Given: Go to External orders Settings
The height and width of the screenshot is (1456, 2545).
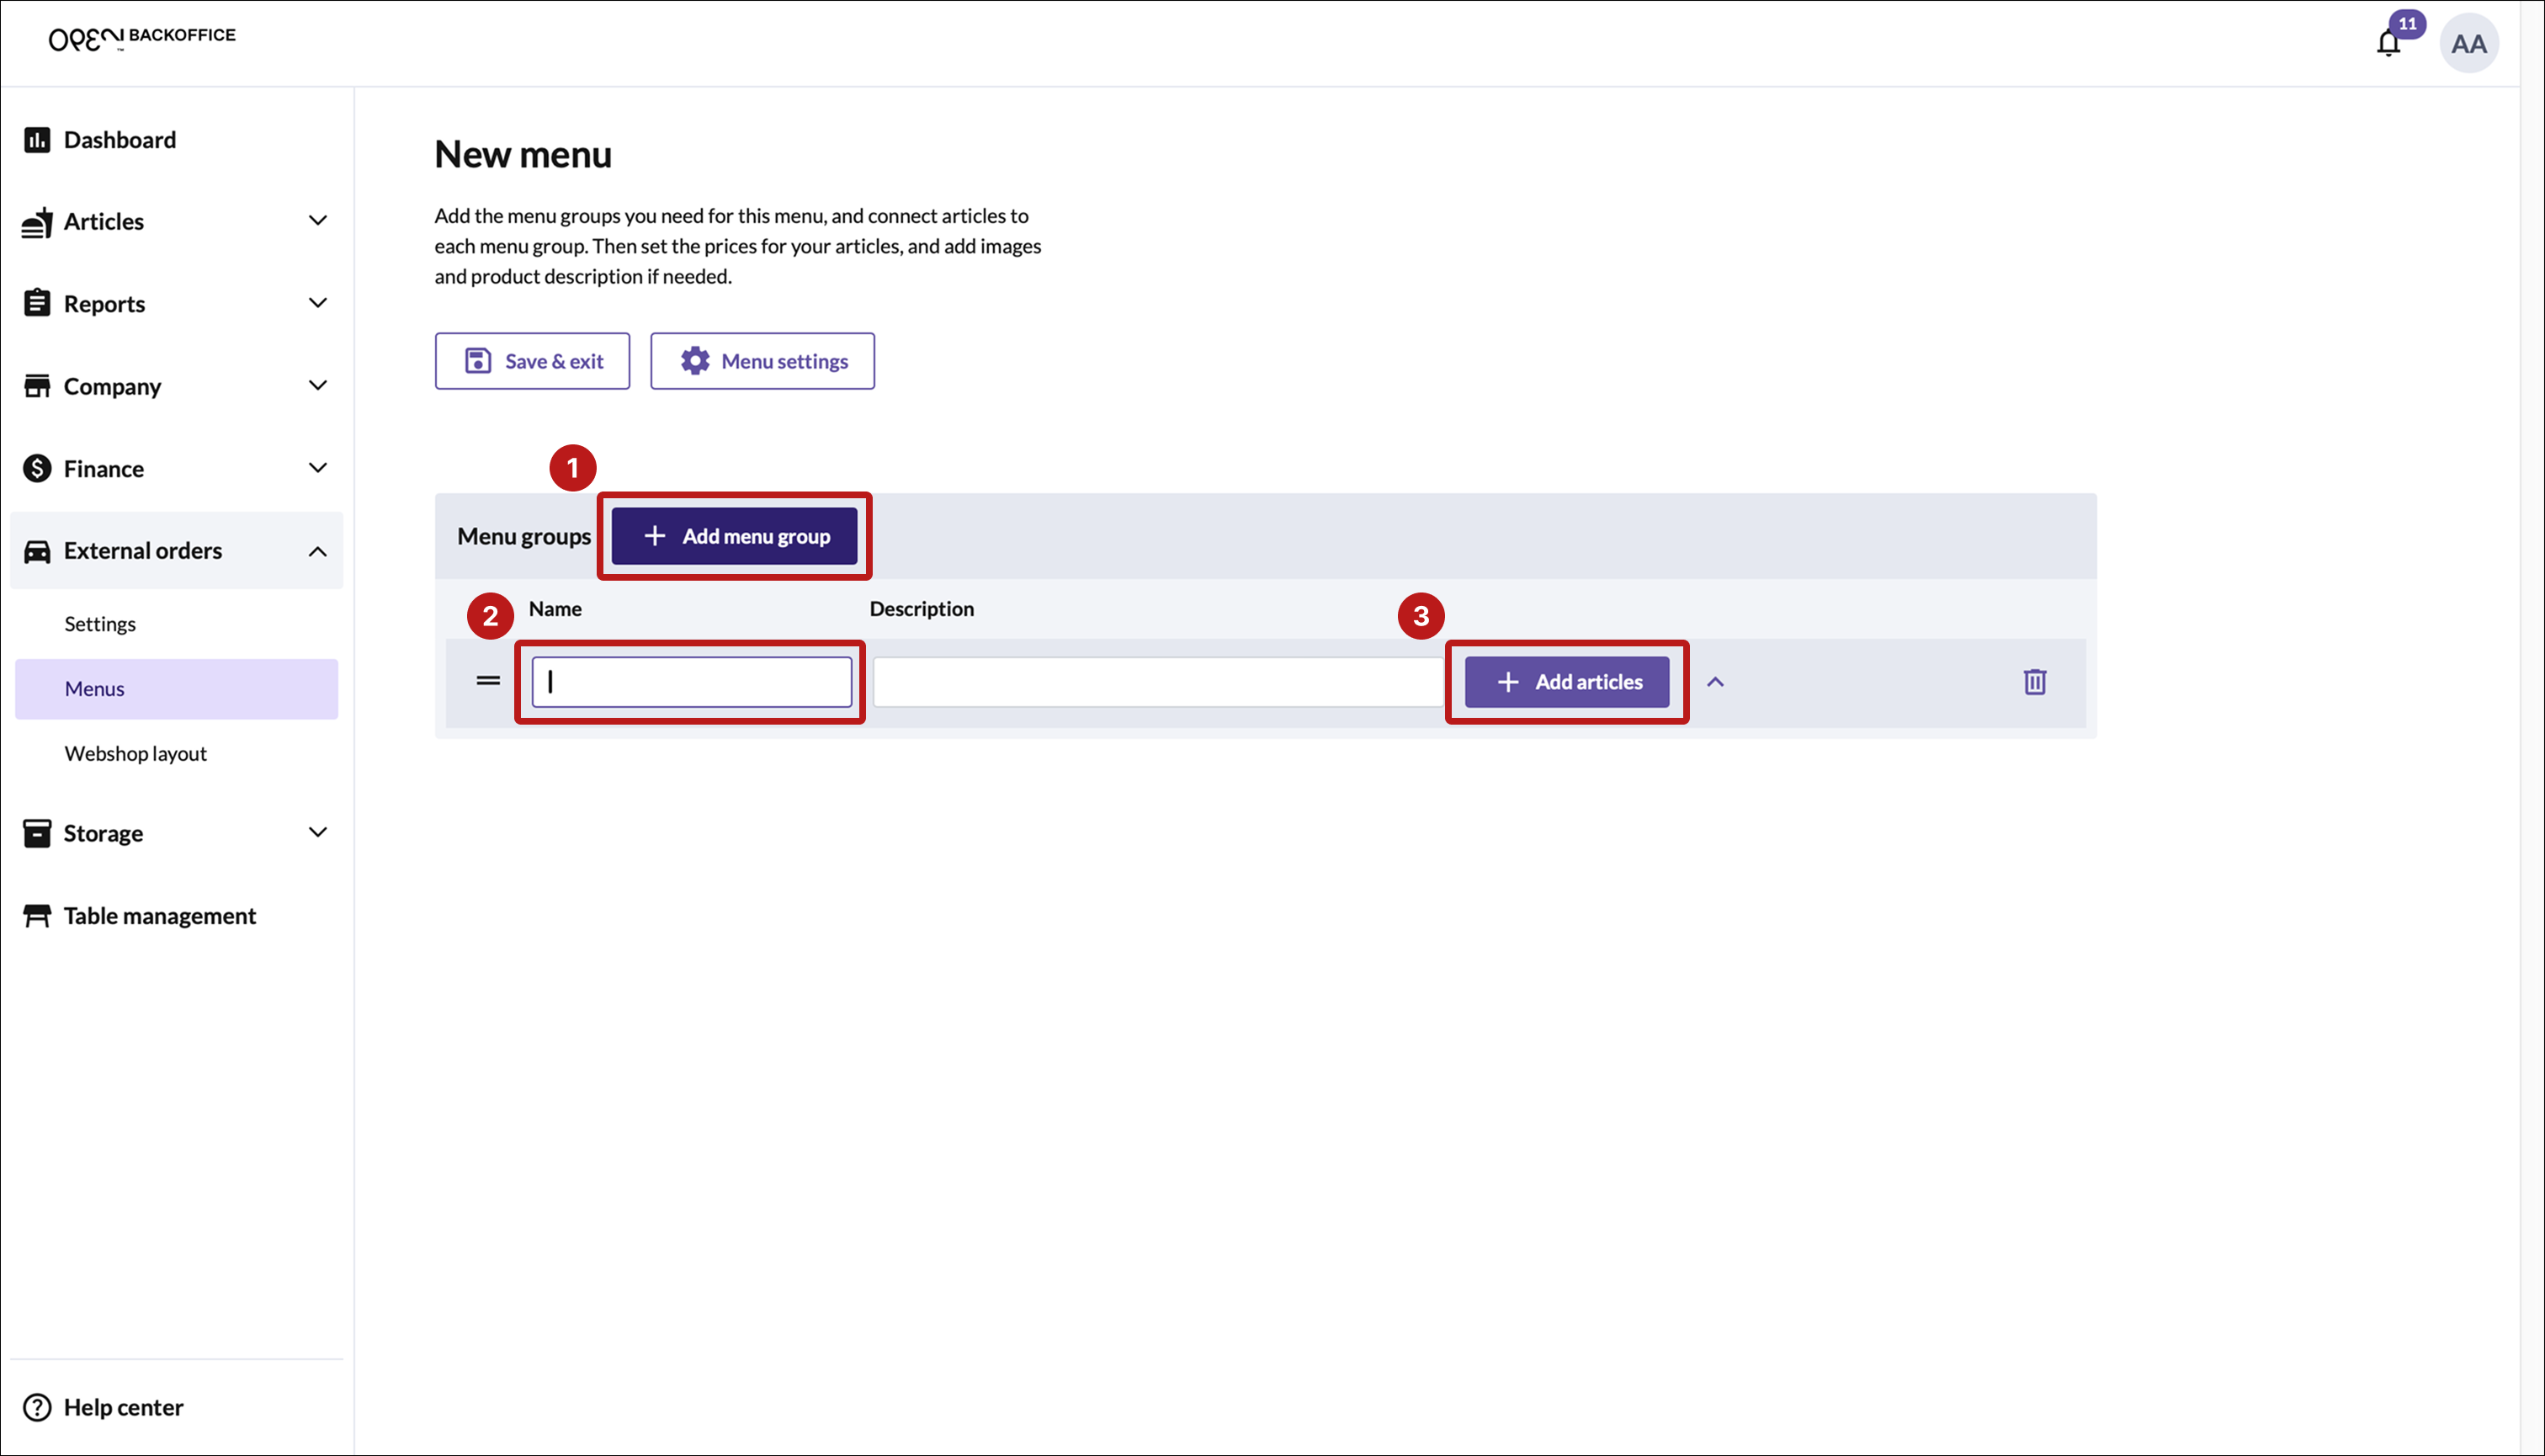Looking at the screenshot, I should (100, 624).
